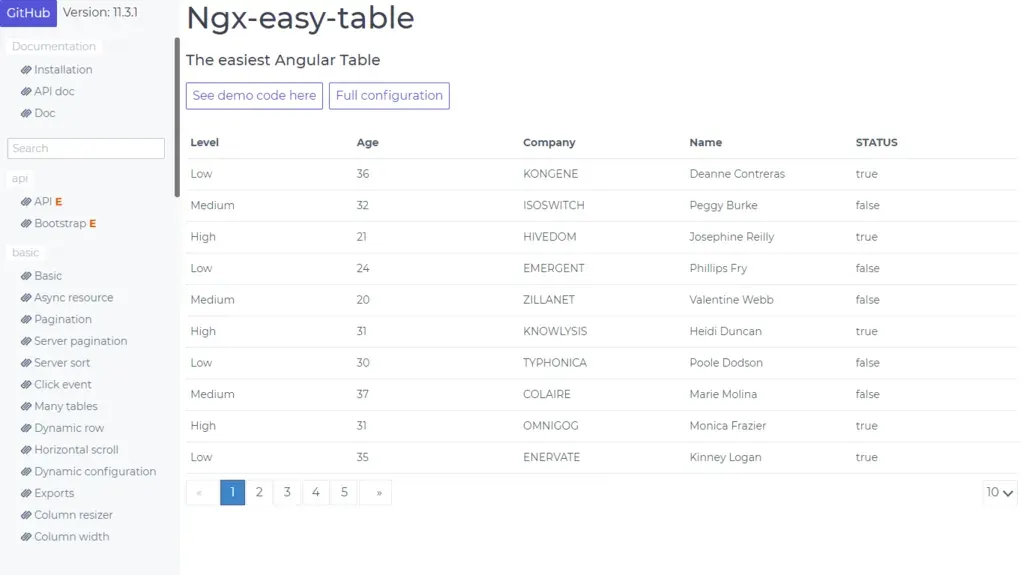Image resolution: width=1023 pixels, height=575 pixels.
Task: Open the Bootstrap example link
Action: tap(65, 223)
